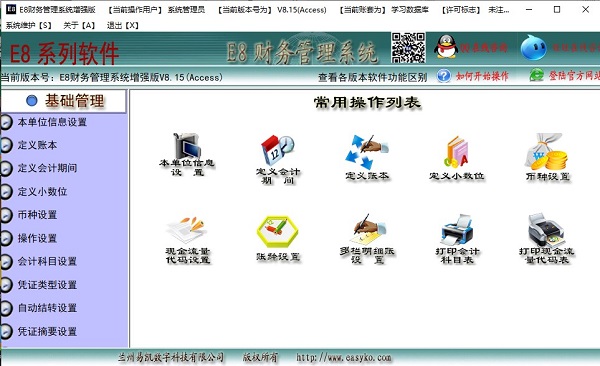Click the blue Wangwang chat icon

(533, 47)
